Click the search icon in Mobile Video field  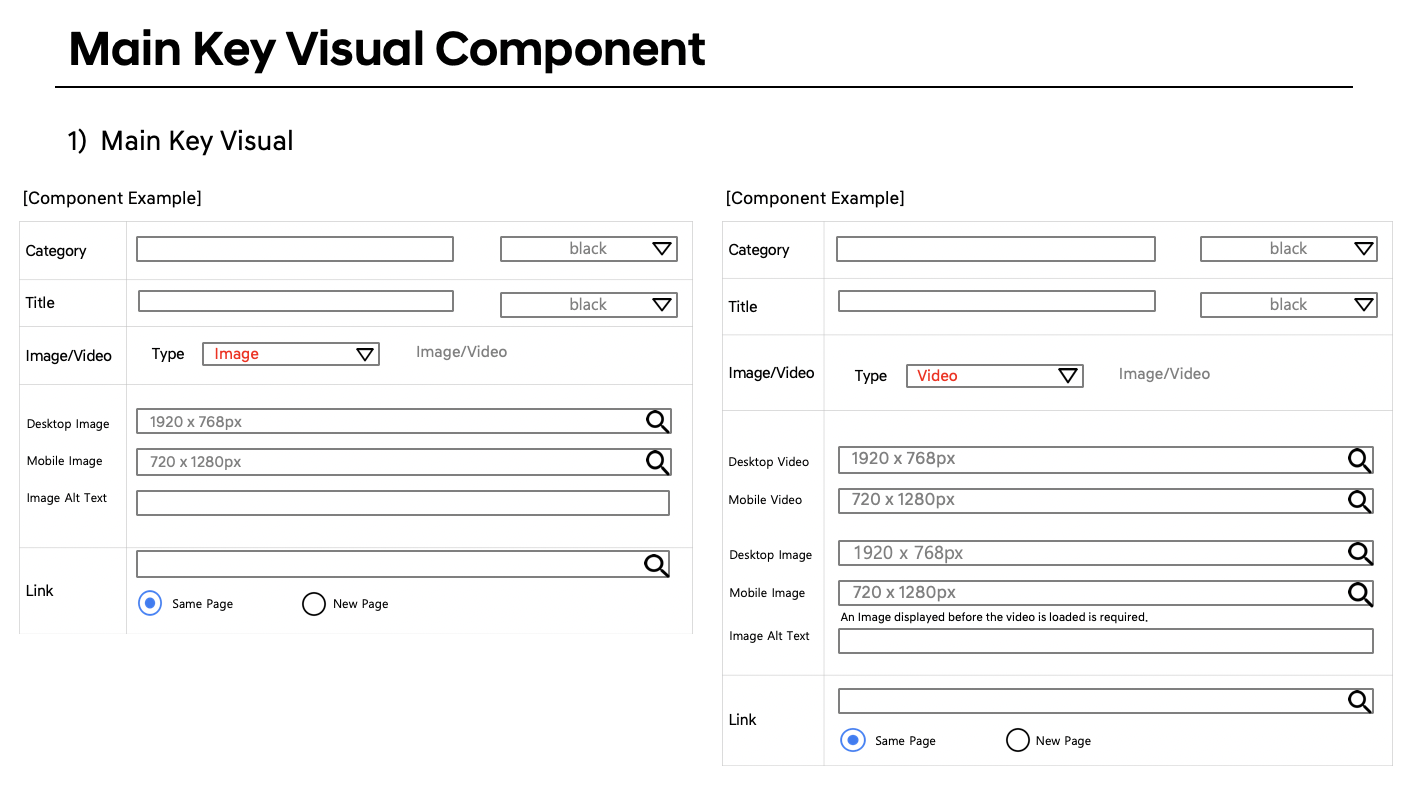point(1360,501)
